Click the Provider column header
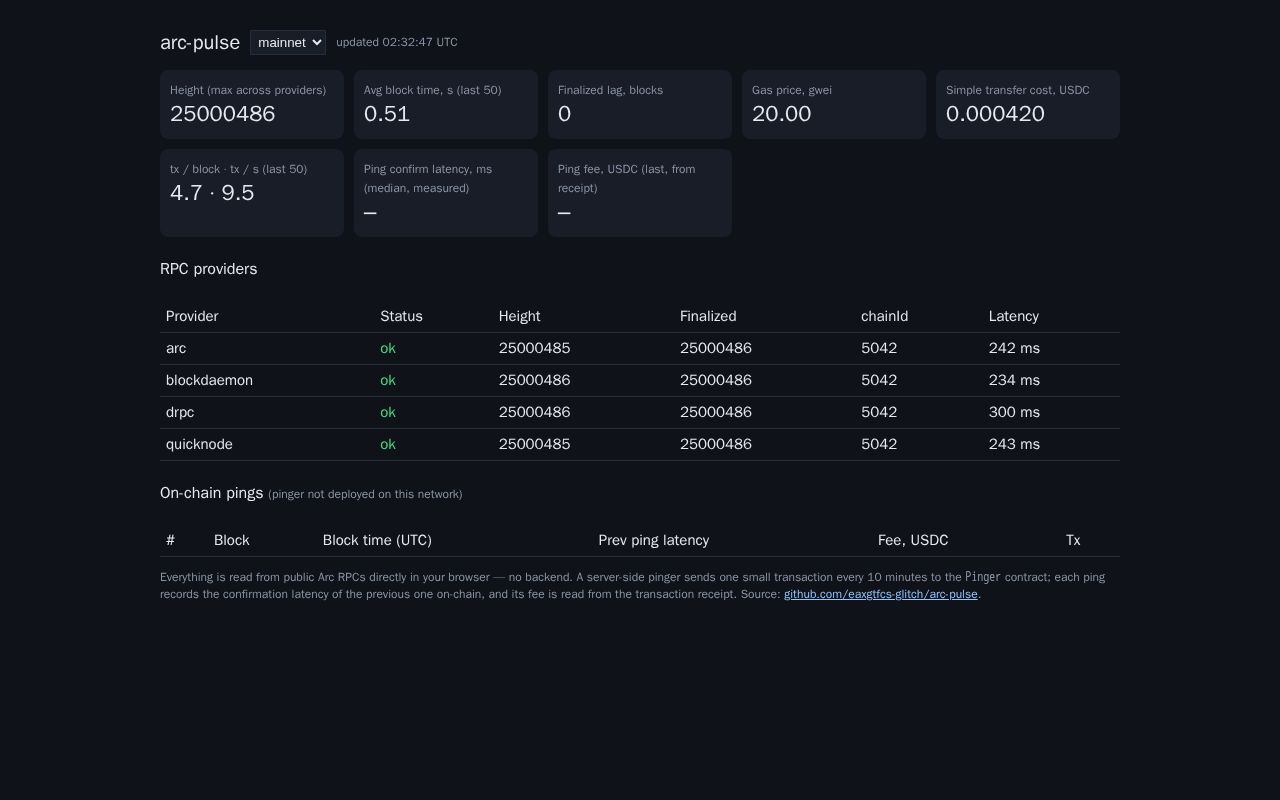This screenshot has height=800, width=1280. tap(192, 316)
